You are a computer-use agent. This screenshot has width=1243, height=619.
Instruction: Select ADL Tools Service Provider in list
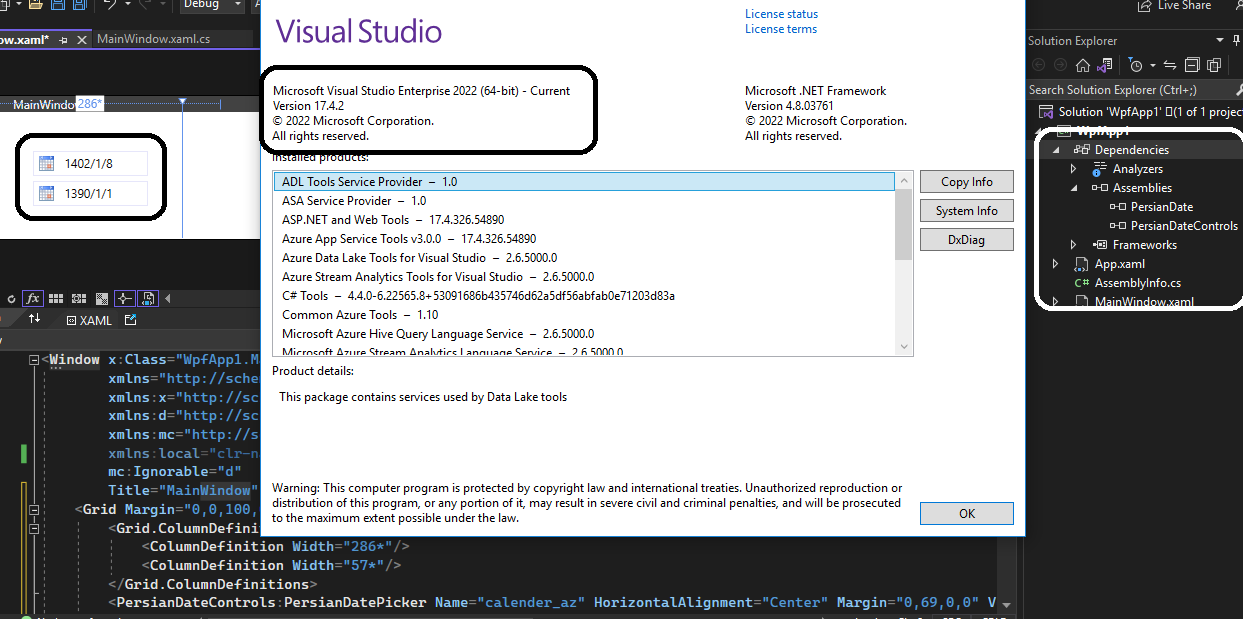[584, 182]
